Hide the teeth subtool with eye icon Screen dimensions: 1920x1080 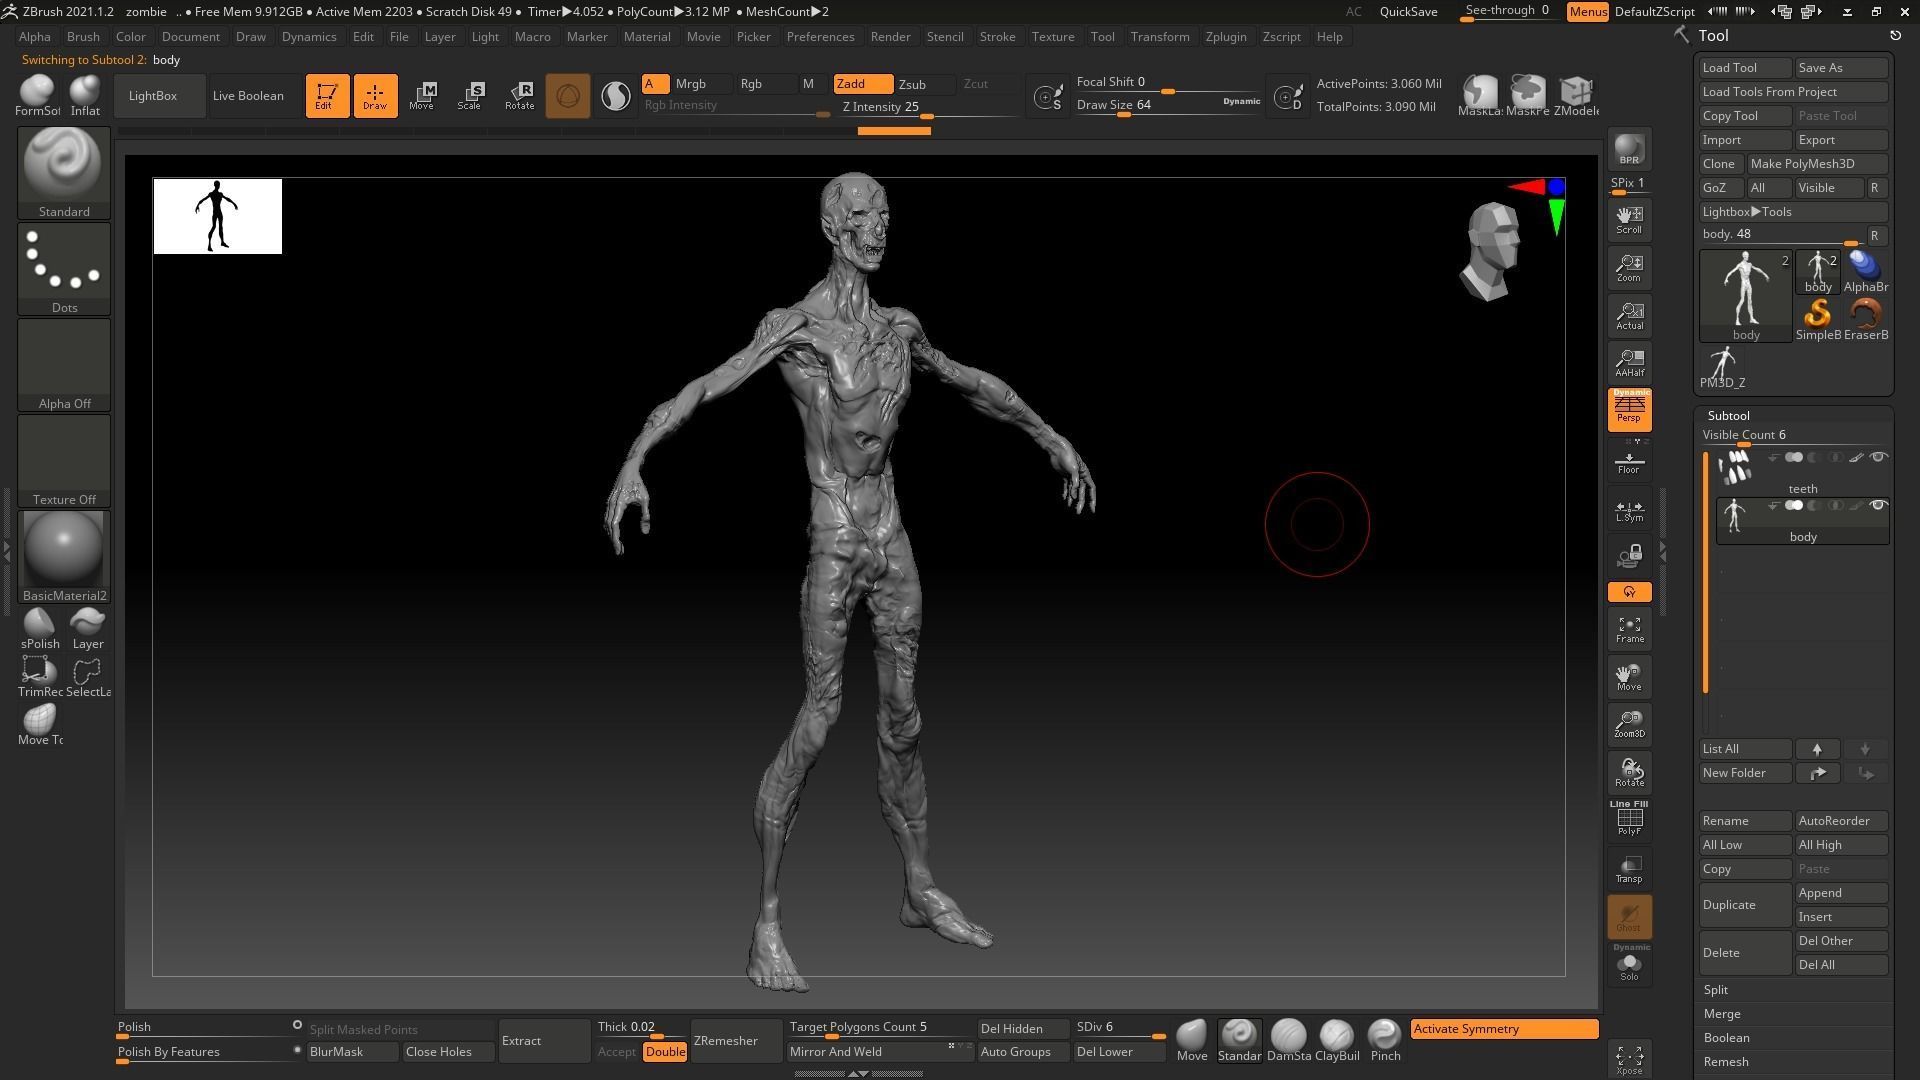point(1878,458)
